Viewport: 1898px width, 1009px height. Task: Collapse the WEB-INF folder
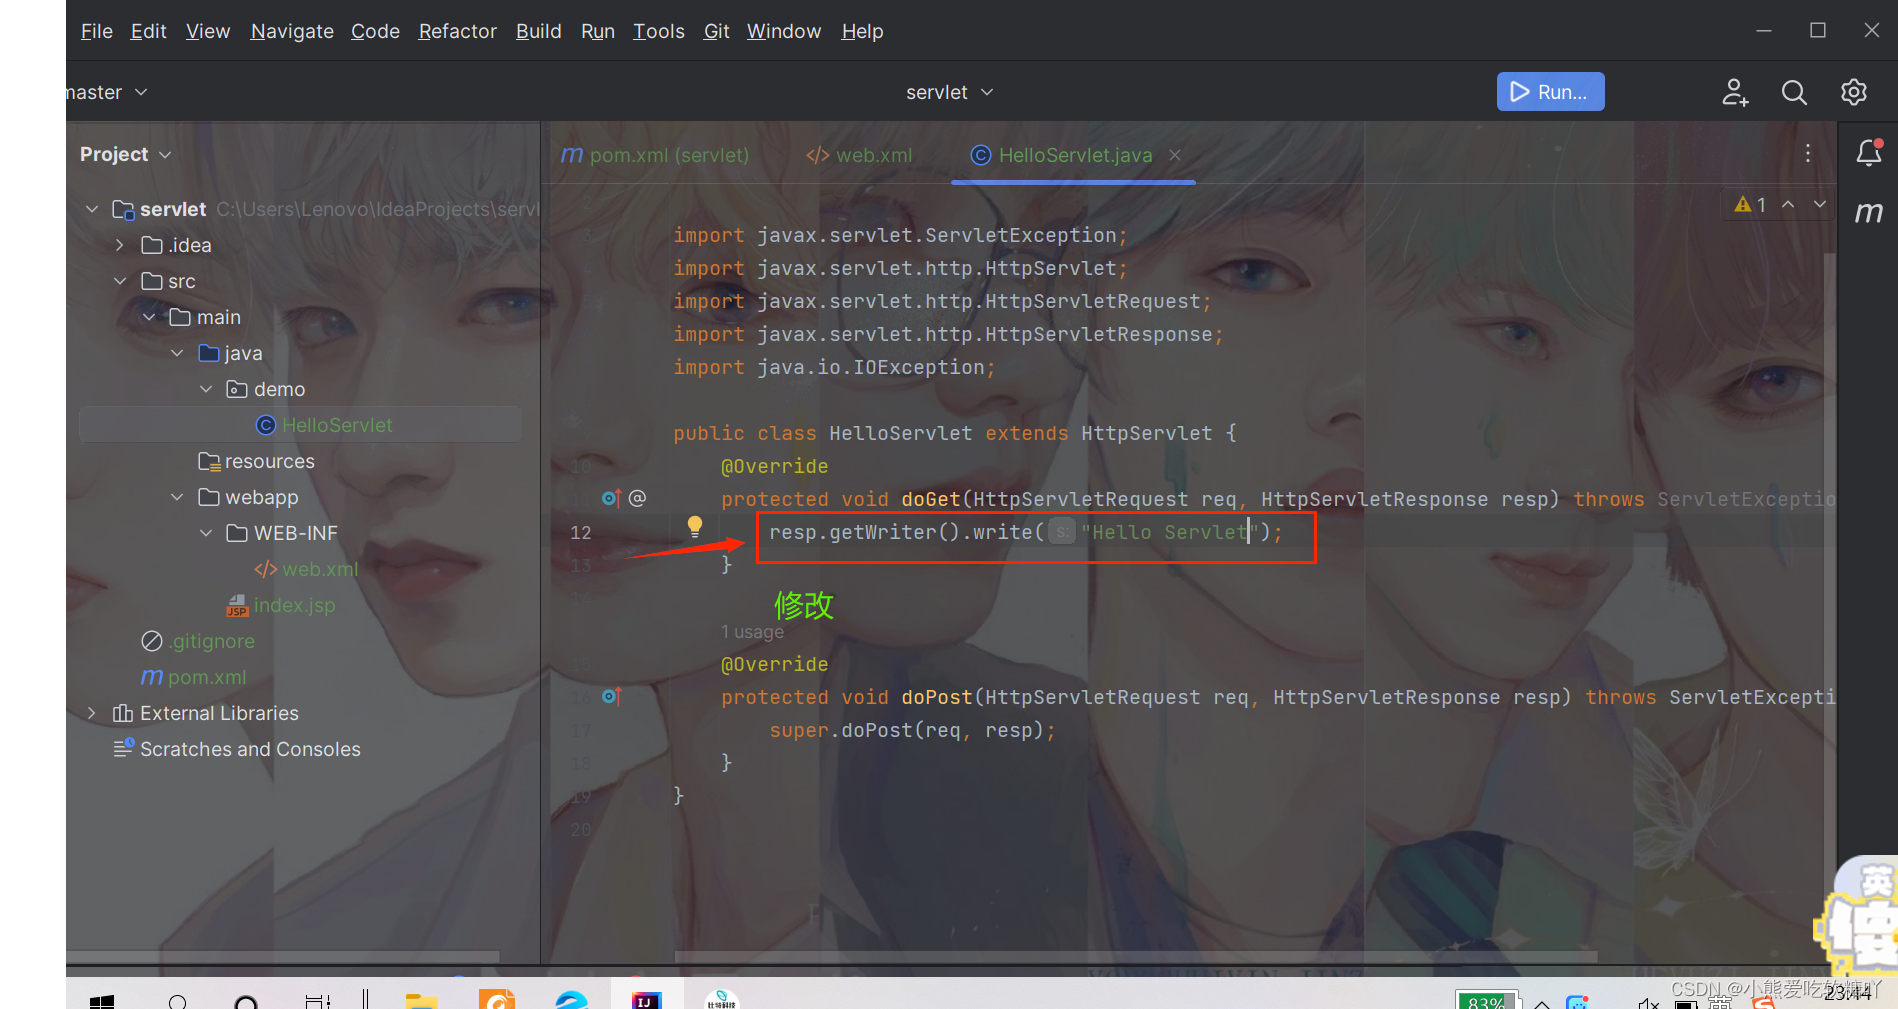click(x=206, y=533)
